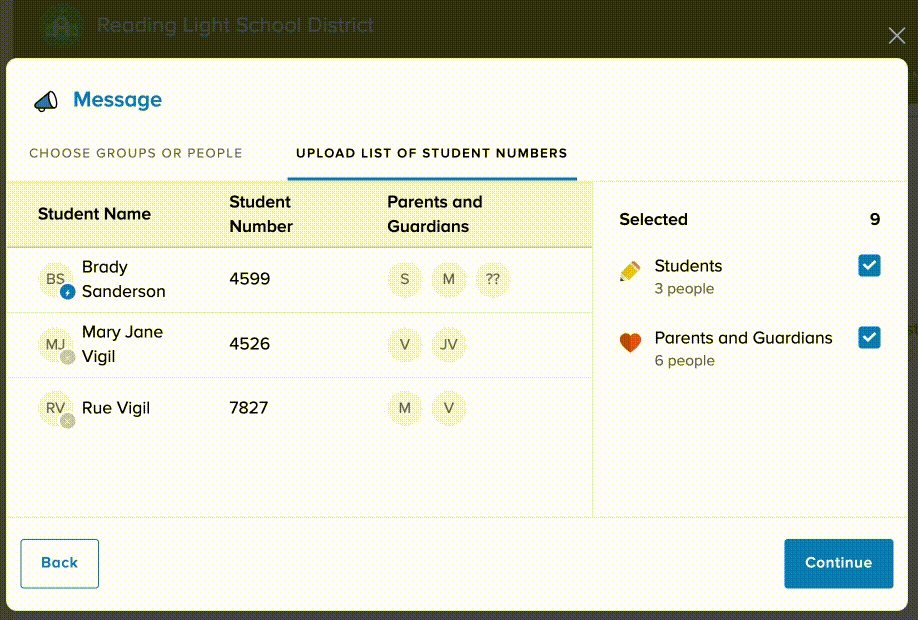Click the V guardian badge for Mary Jane
This screenshot has height=620, width=918.
click(404, 344)
